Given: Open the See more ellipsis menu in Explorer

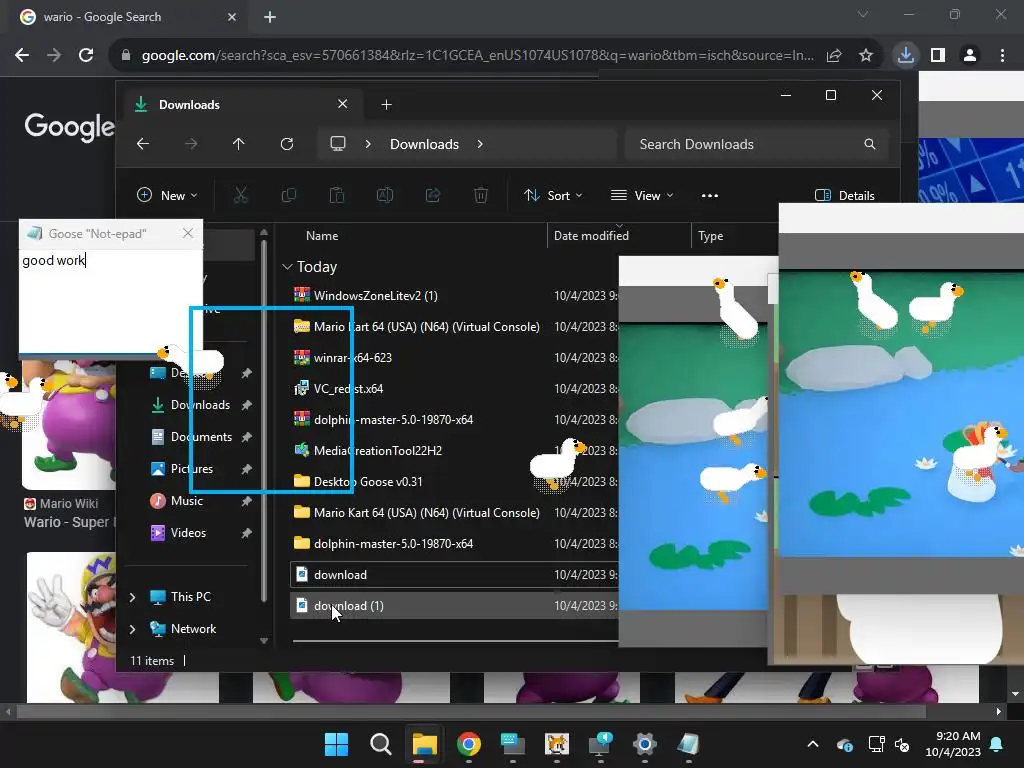Looking at the screenshot, I should 710,195.
